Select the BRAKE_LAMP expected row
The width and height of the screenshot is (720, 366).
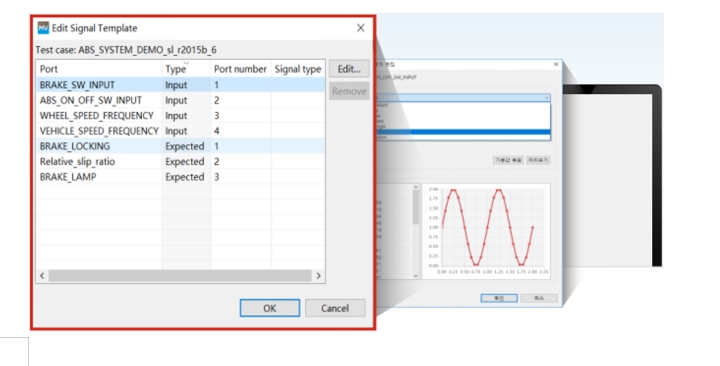coord(180,177)
